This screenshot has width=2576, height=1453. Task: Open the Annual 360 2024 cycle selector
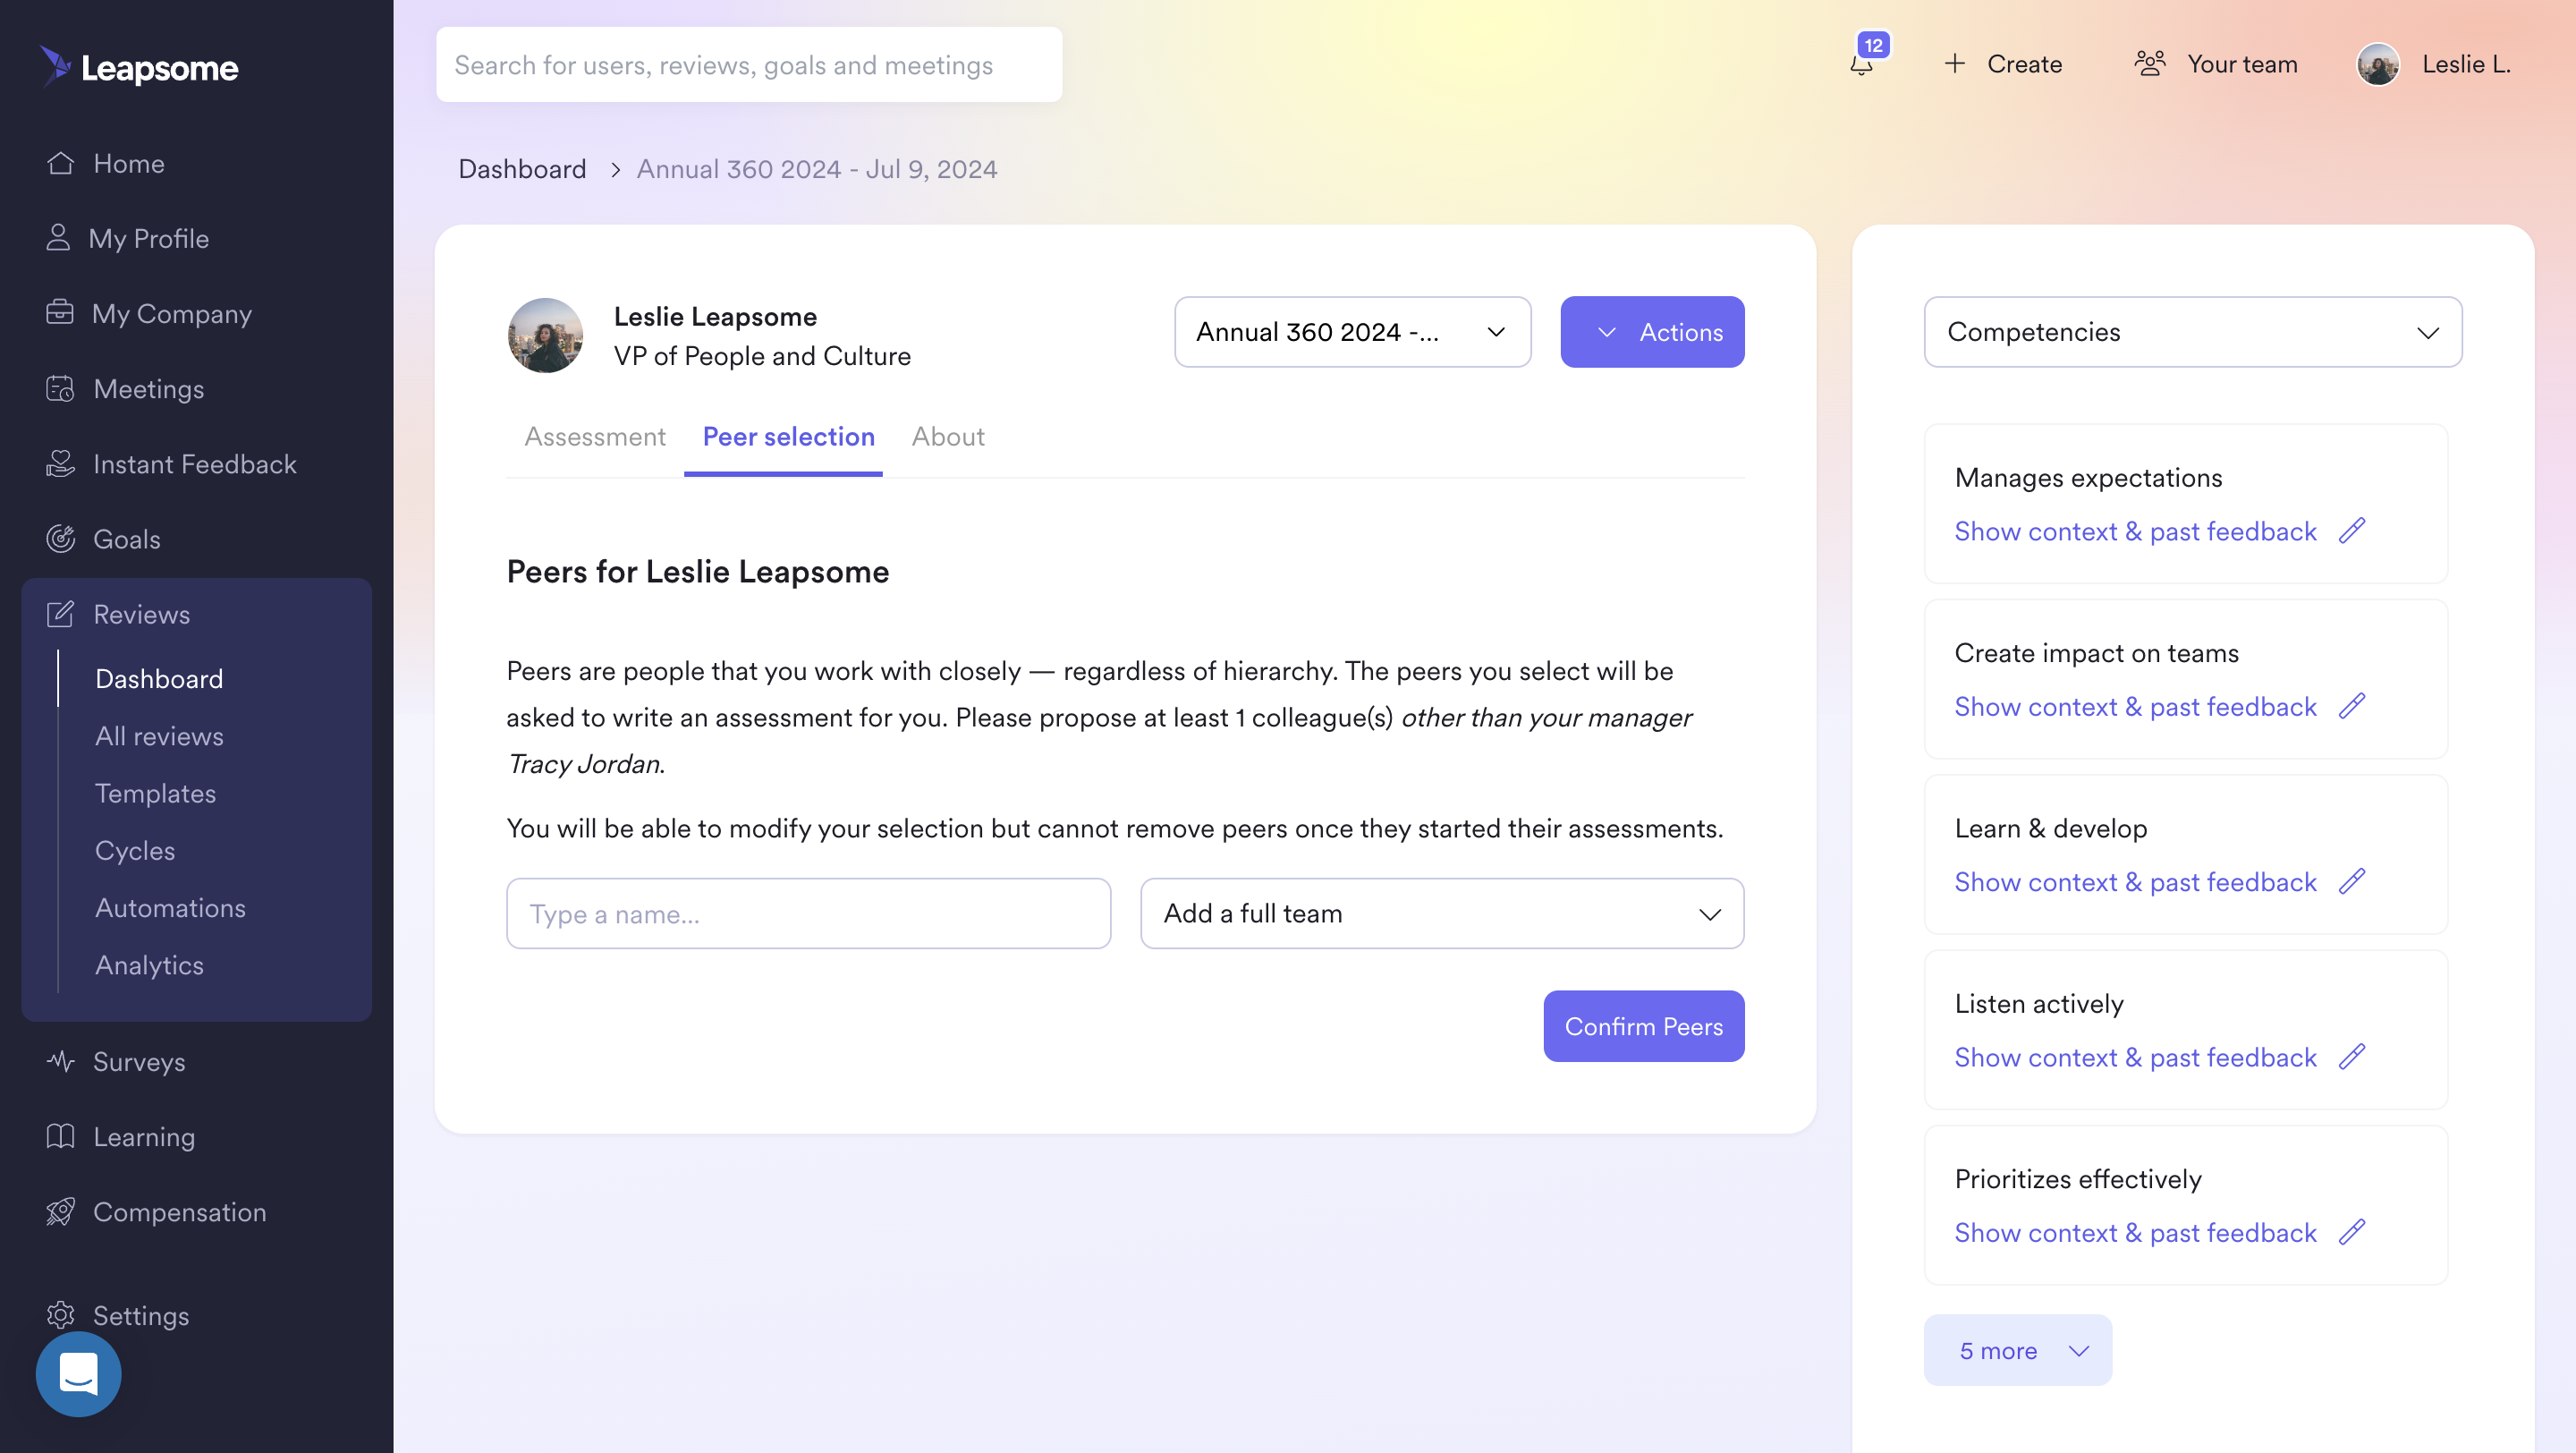pyautogui.click(x=1352, y=332)
